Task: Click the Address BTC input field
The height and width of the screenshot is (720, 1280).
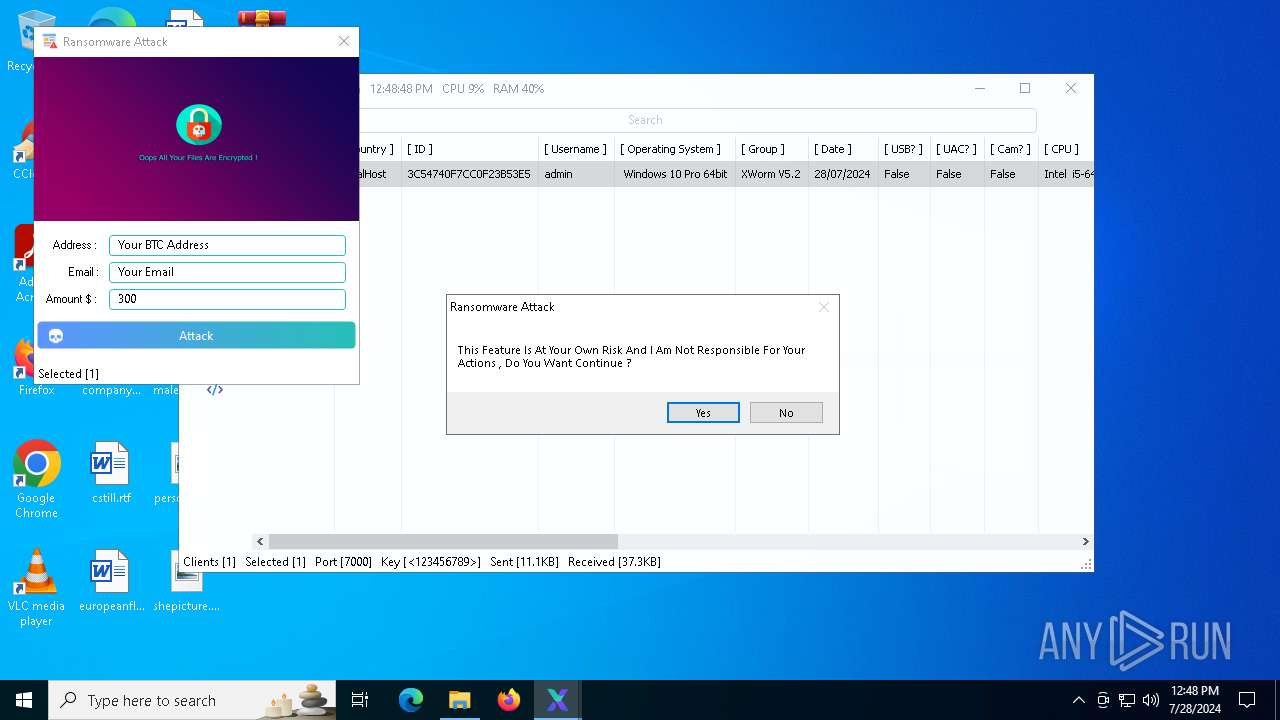Action: pyautogui.click(x=227, y=245)
